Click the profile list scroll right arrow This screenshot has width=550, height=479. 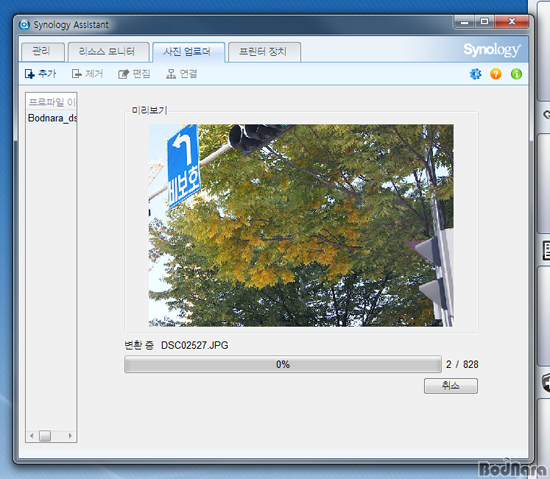pos(71,436)
